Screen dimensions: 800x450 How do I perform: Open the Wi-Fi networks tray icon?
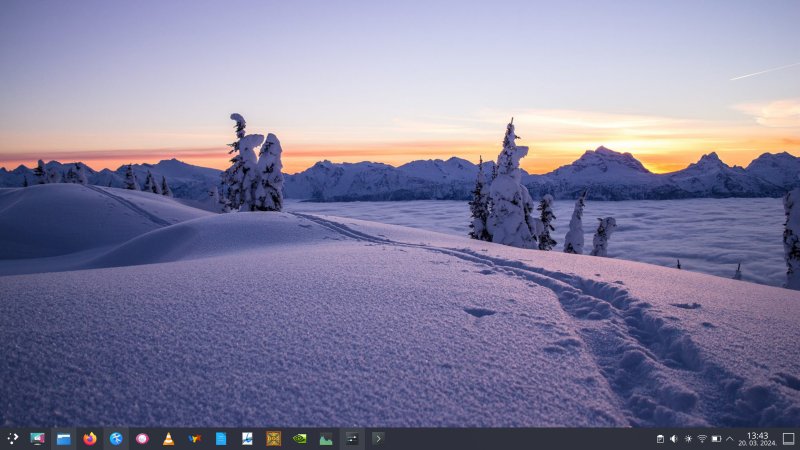click(x=702, y=438)
